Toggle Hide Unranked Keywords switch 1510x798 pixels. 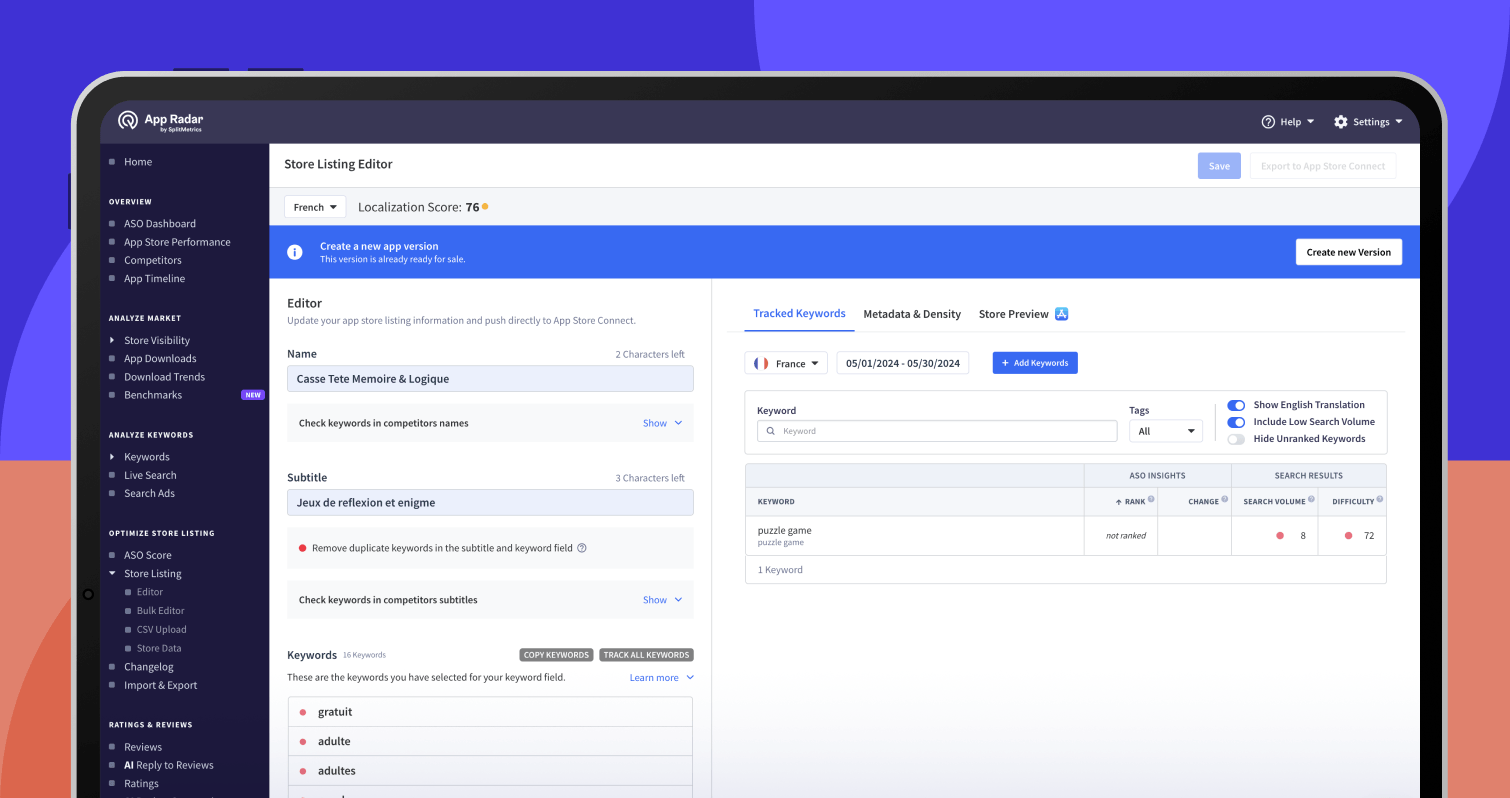[1236, 439]
